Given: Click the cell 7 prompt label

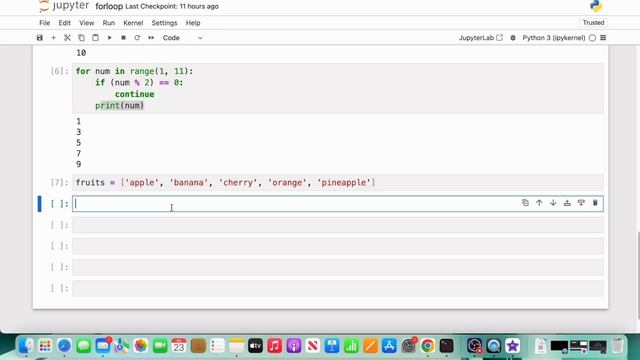Looking at the screenshot, I should tap(59, 182).
